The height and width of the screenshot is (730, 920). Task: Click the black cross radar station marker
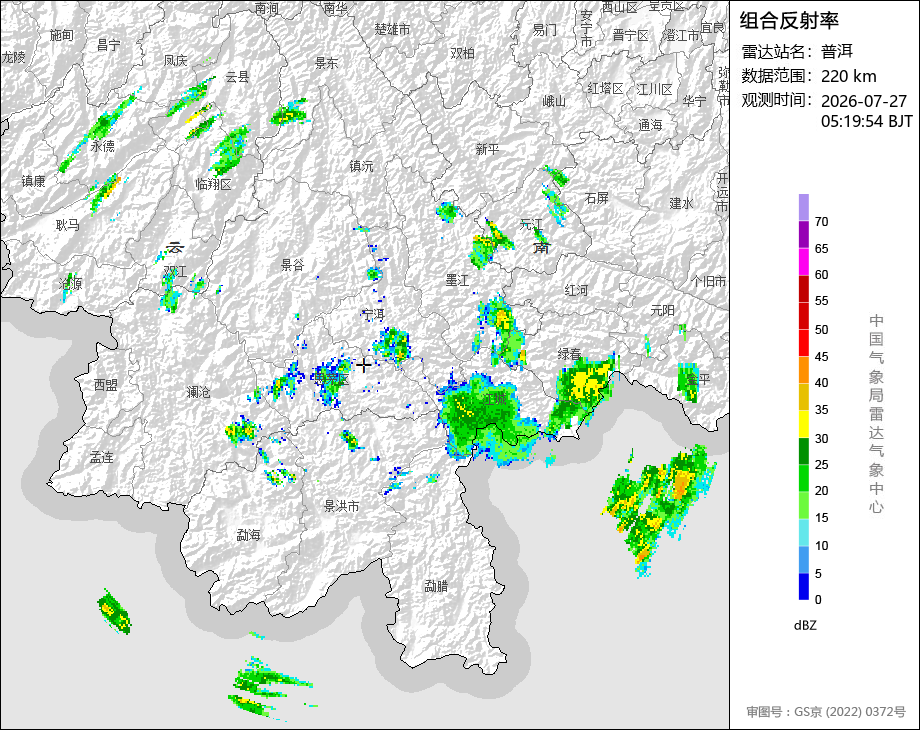tap(364, 365)
